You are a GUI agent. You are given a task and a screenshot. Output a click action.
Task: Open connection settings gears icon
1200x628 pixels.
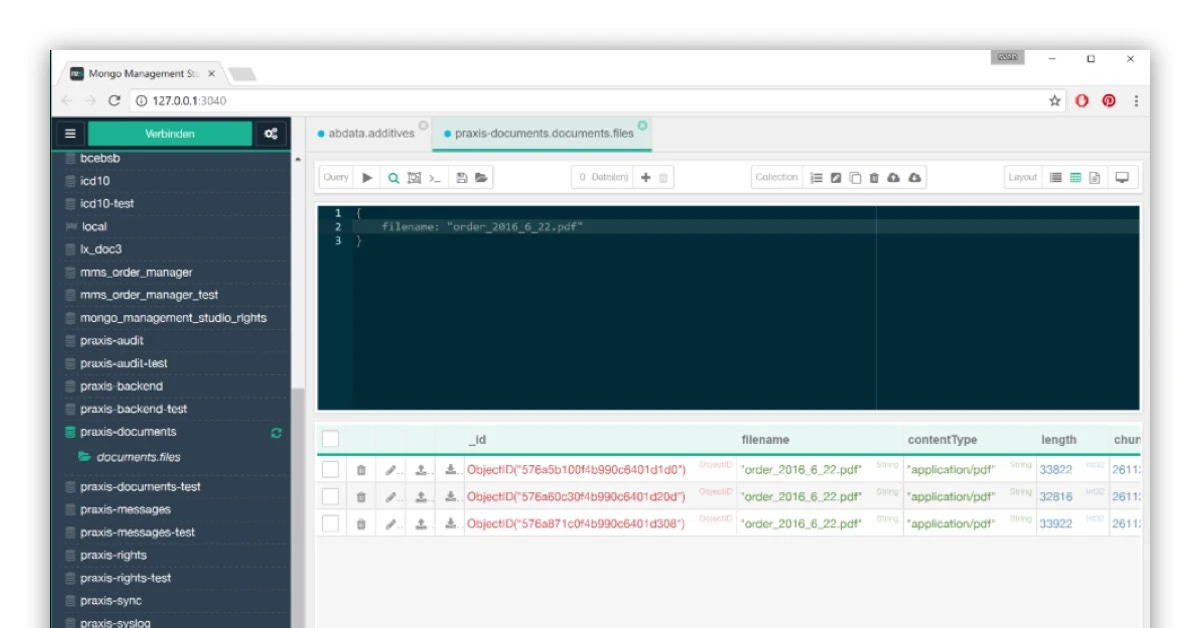pyautogui.click(x=271, y=134)
